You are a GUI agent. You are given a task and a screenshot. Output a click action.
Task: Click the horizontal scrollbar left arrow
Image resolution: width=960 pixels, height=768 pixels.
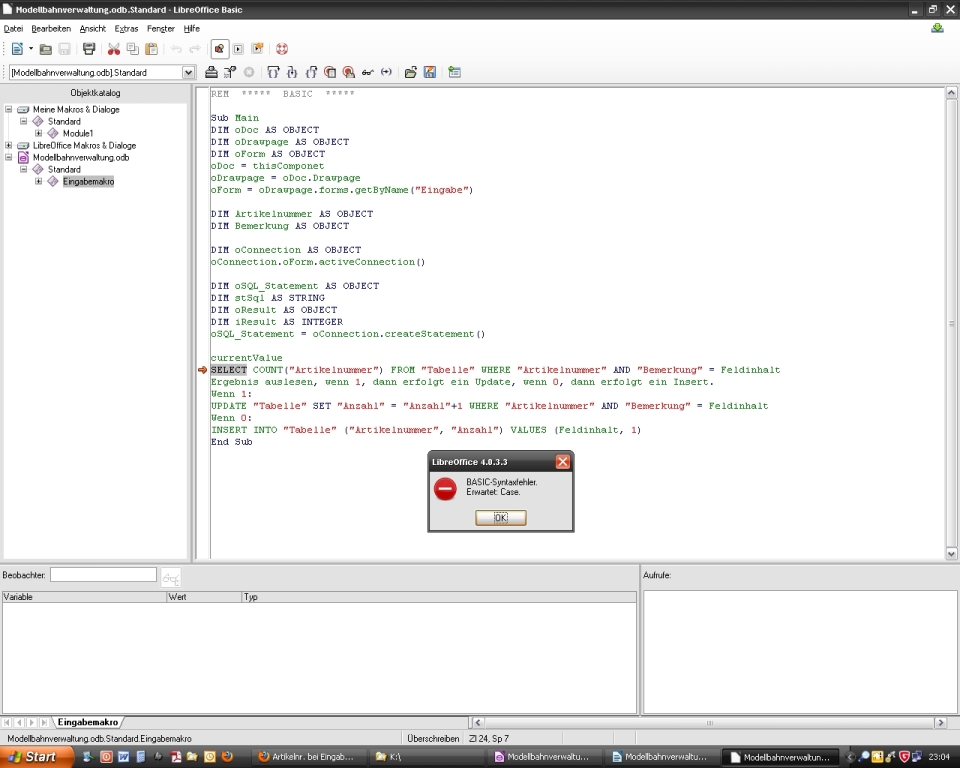tap(478, 723)
